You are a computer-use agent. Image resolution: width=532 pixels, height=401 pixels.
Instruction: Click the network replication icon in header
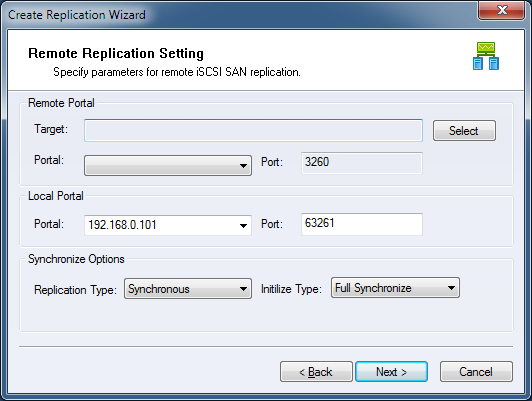(x=486, y=56)
